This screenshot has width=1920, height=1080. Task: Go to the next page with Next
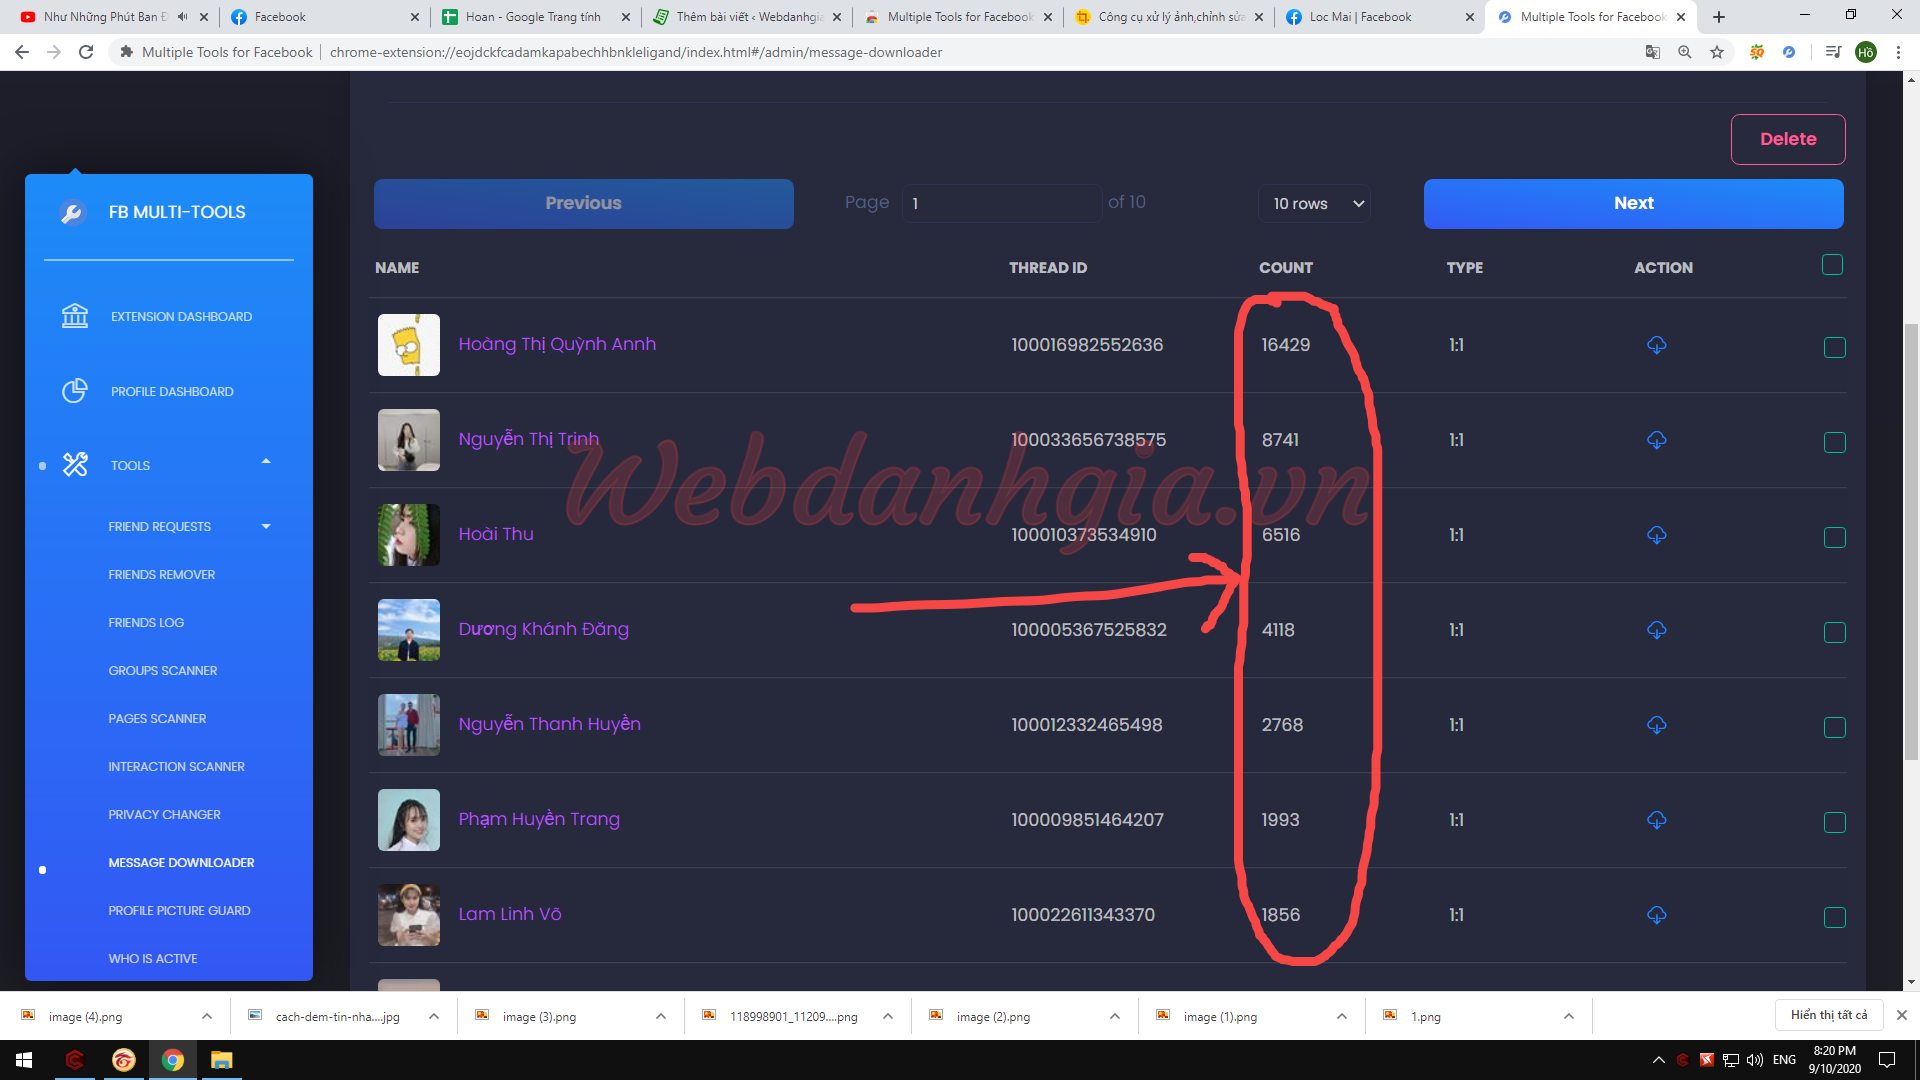(1633, 203)
